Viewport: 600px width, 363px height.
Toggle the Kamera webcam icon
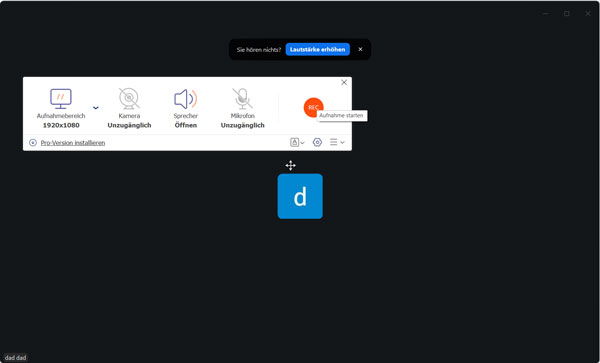coord(129,98)
